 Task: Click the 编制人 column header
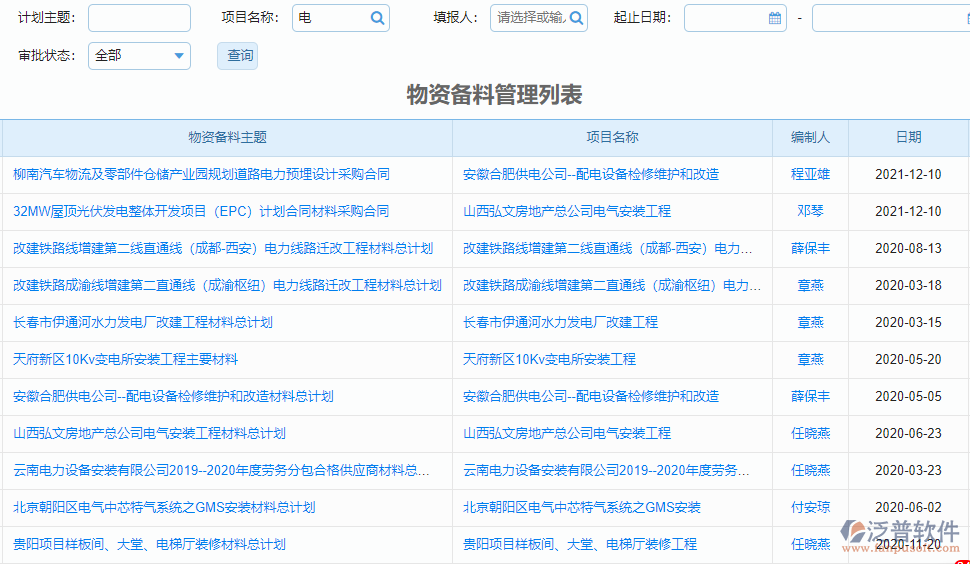click(x=810, y=137)
